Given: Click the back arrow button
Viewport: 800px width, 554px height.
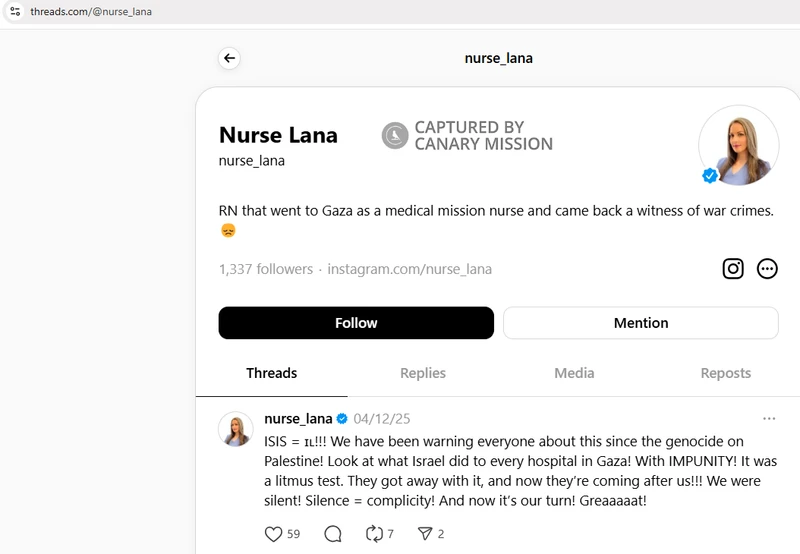Looking at the screenshot, I should (230, 58).
